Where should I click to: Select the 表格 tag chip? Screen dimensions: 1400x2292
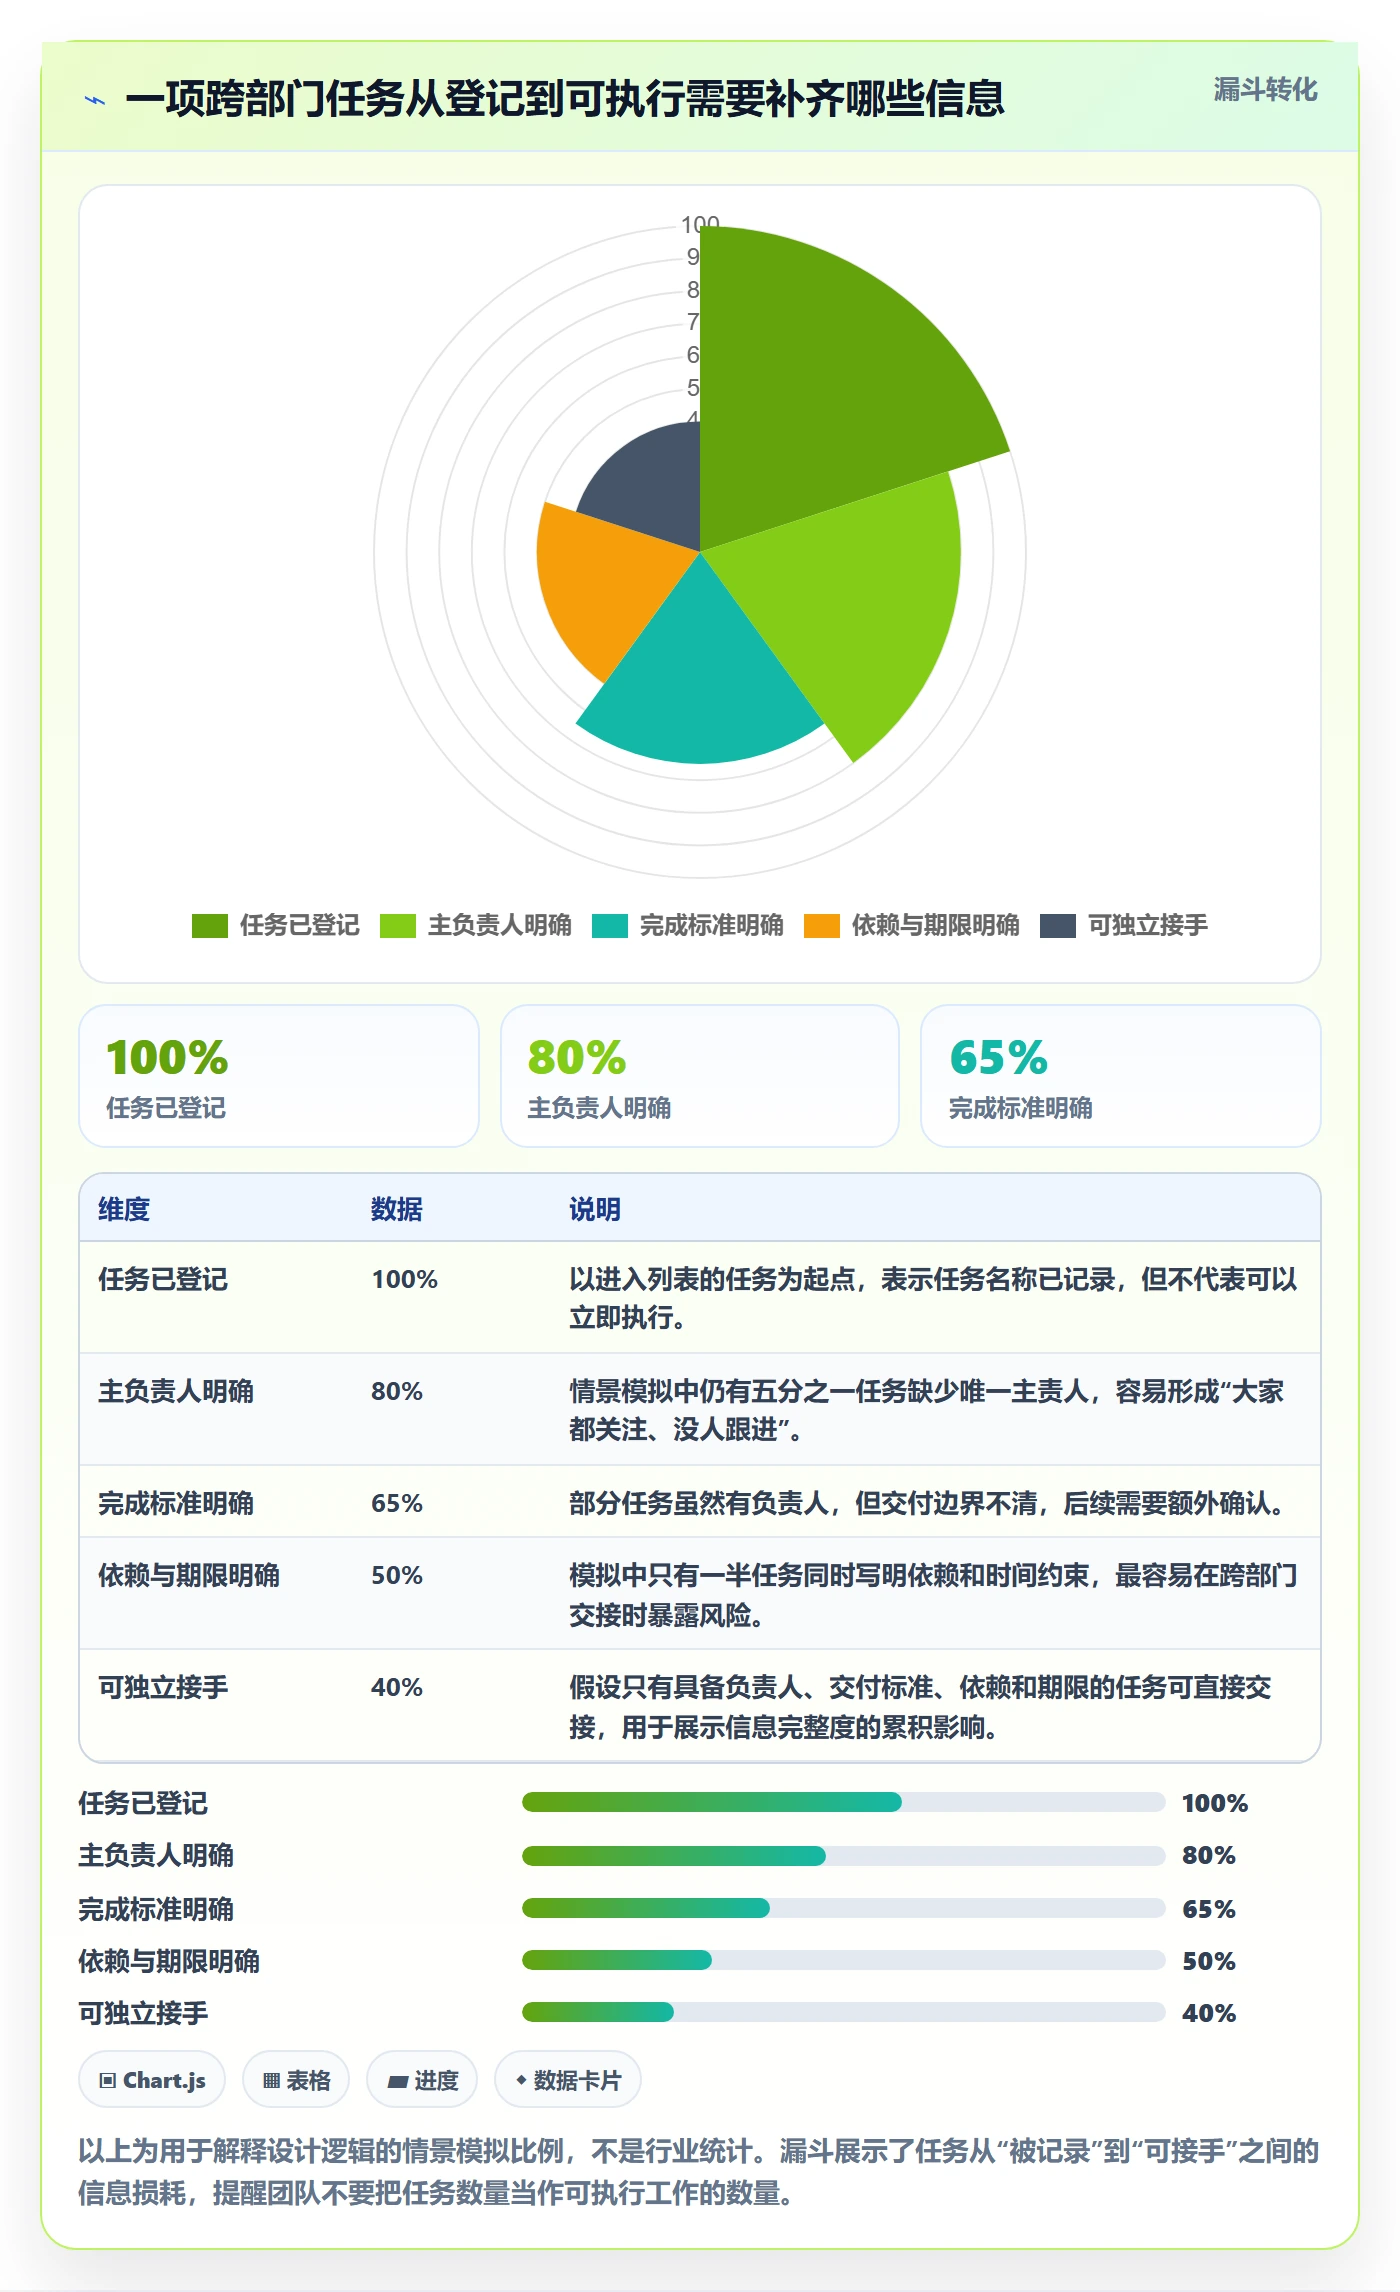click(296, 2080)
